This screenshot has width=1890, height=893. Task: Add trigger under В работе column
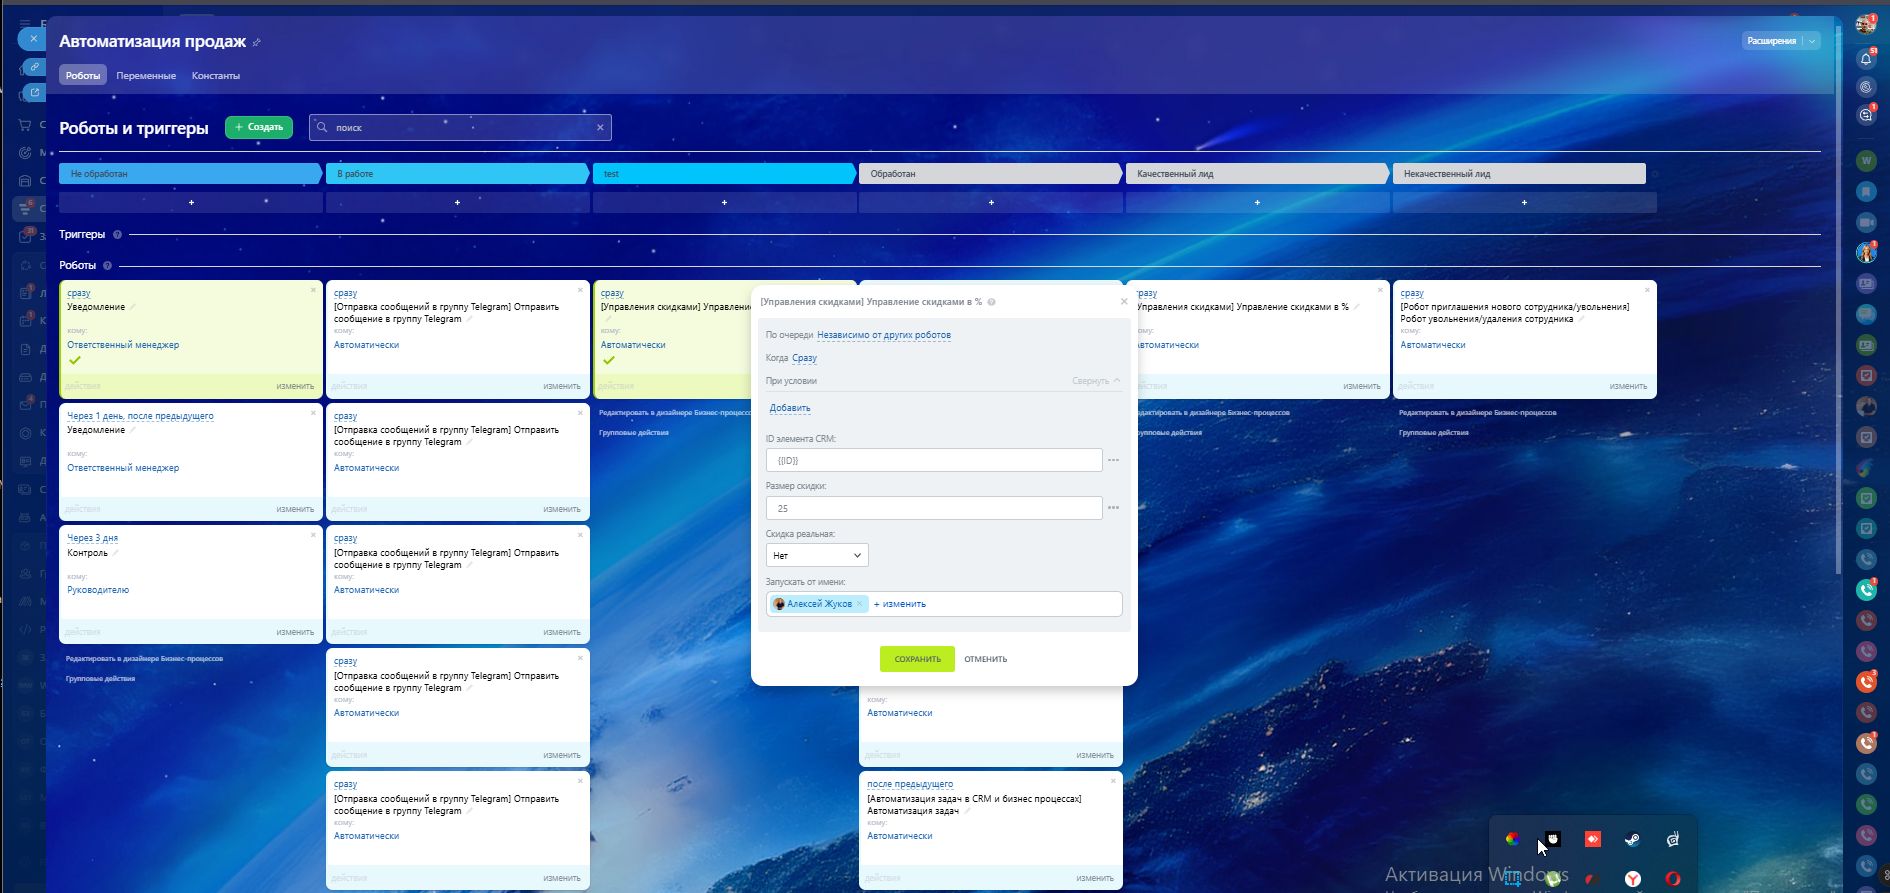click(458, 203)
